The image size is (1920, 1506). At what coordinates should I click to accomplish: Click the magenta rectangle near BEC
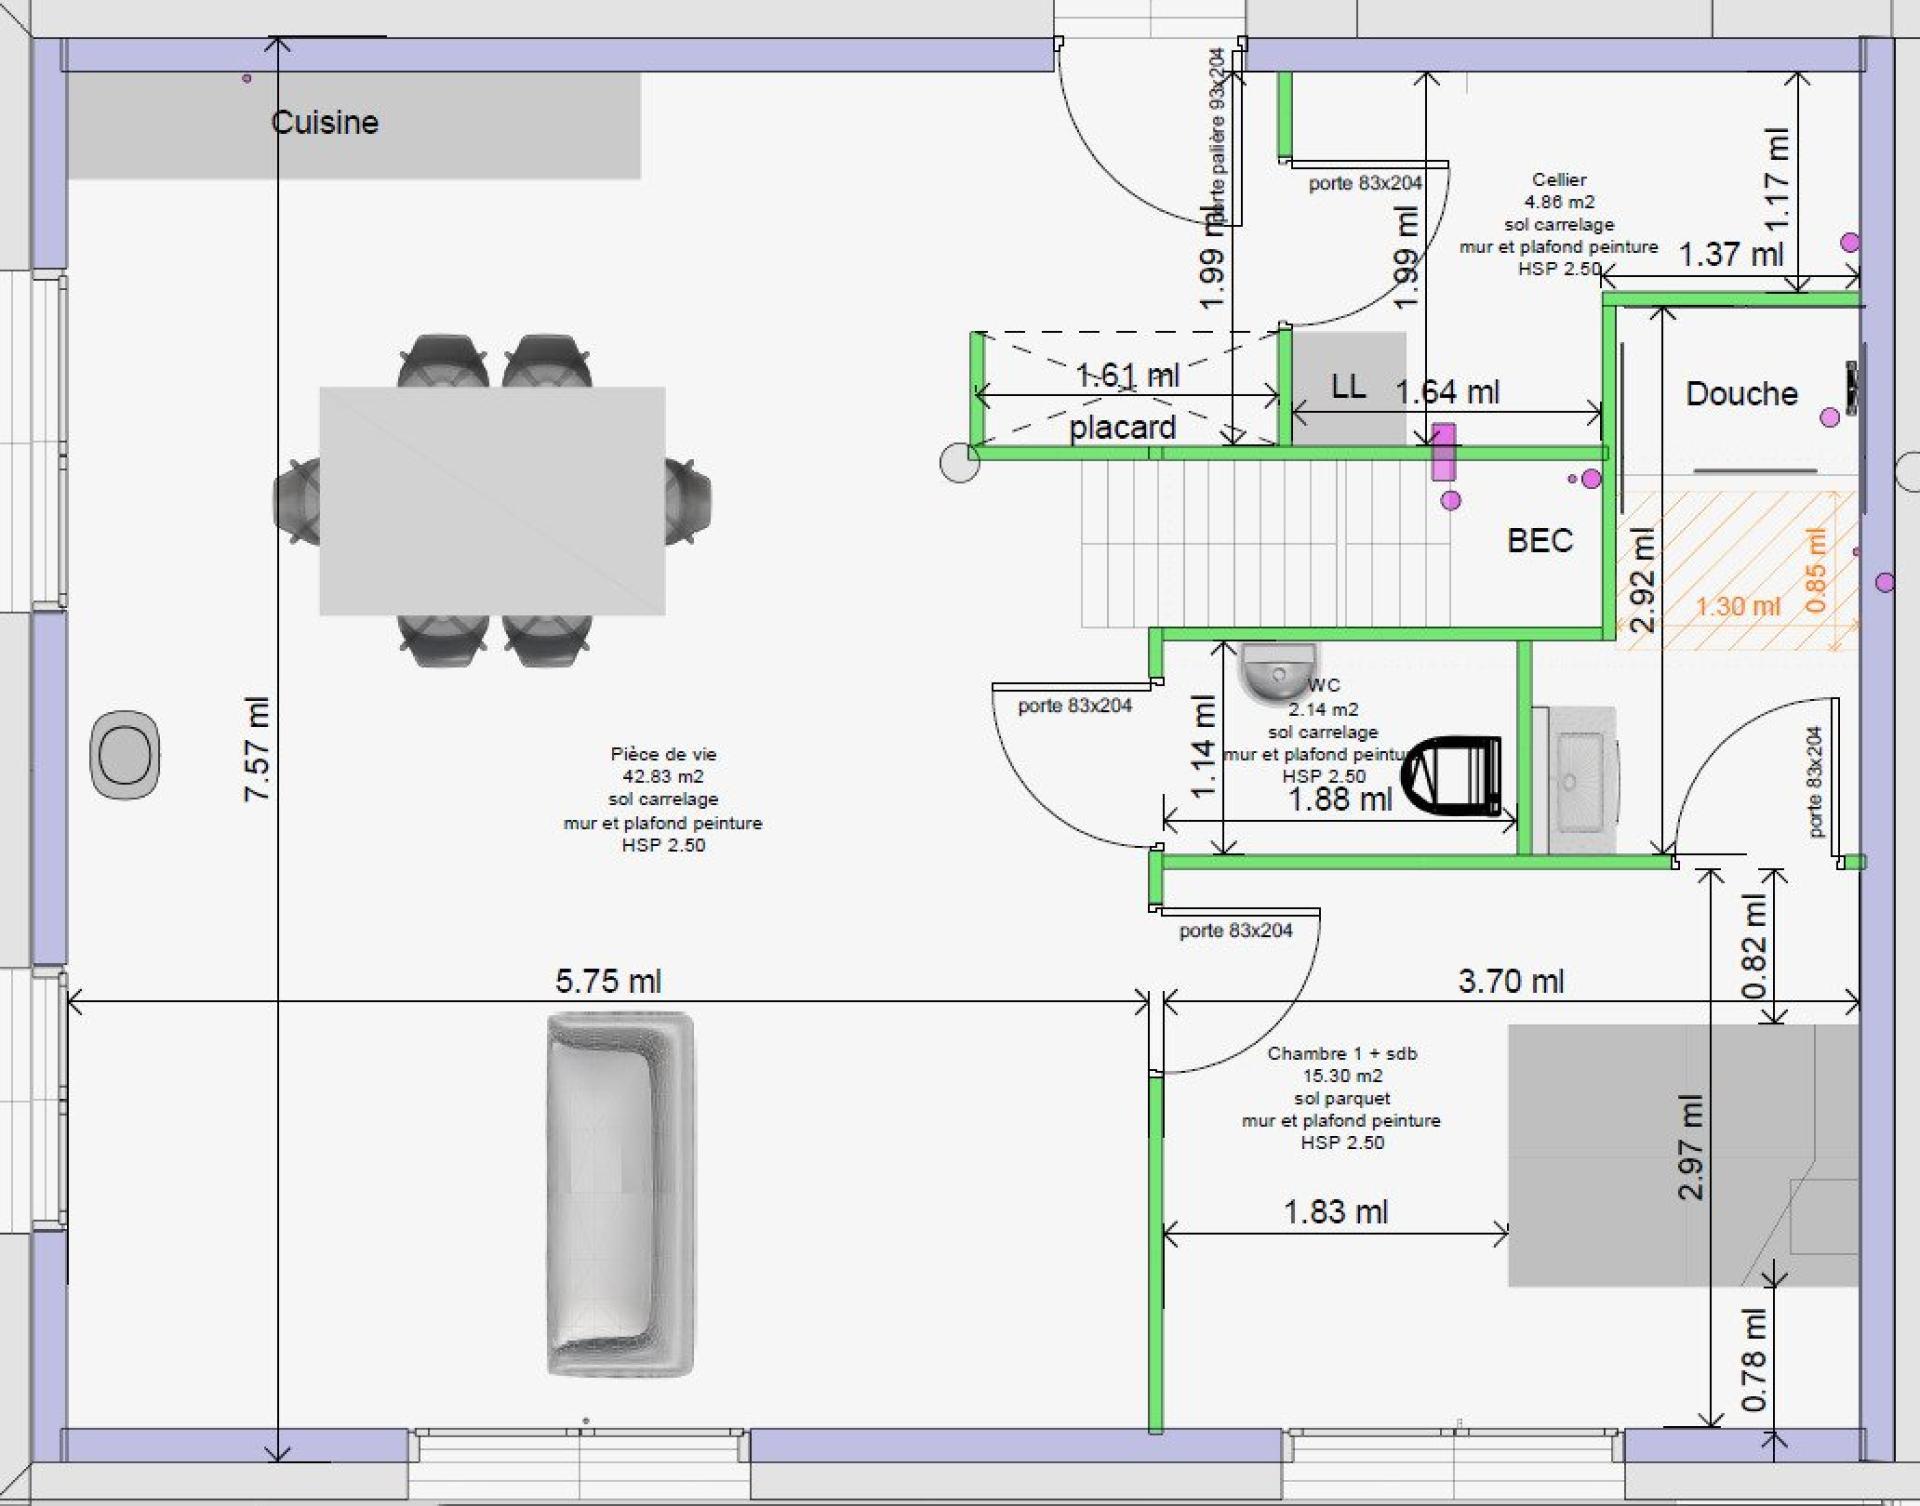click(x=1443, y=452)
